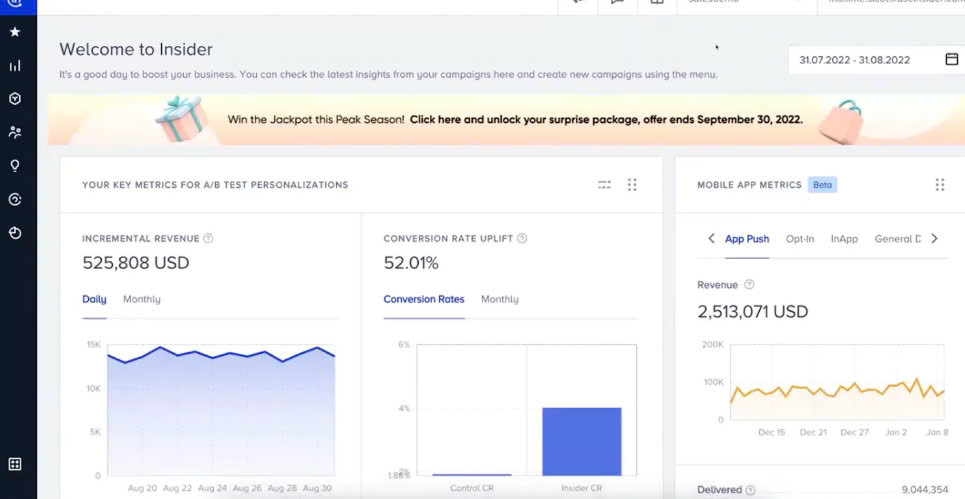Click the Conversion Rate Uplift info icon
Image resolution: width=965 pixels, height=499 pixels.
tap(522, 239)
